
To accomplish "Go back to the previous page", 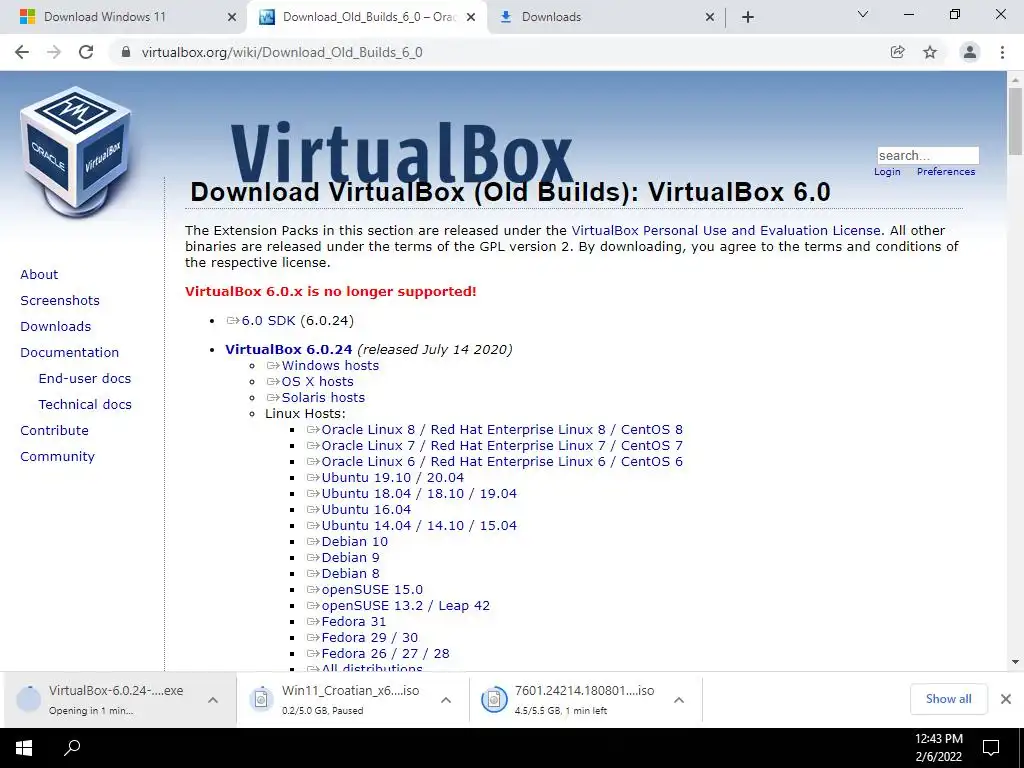I will click(22, 52).
